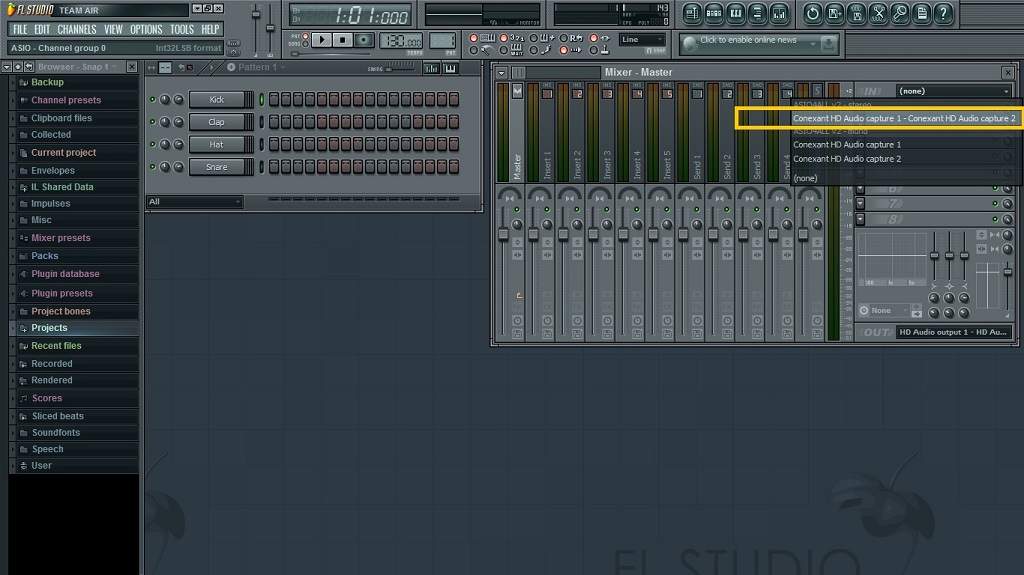Open the project info document icon

[x=921, y=13]
